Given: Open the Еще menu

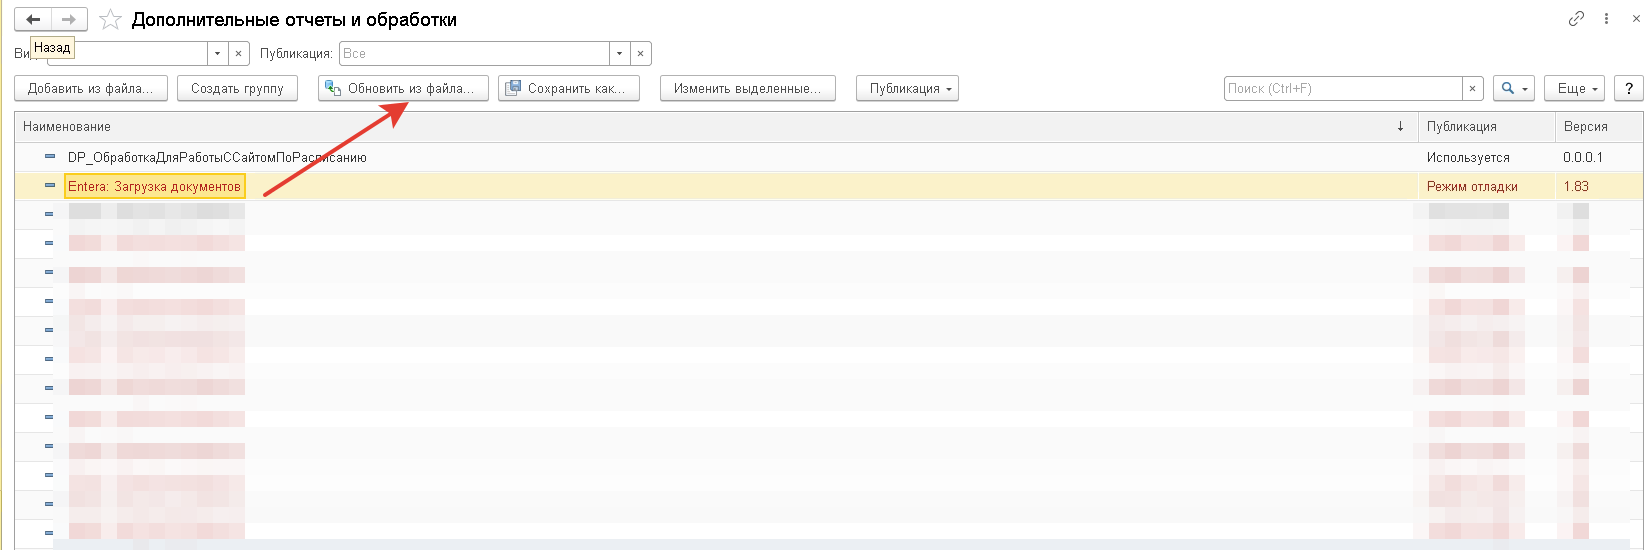Looking at the screenshot, I should coord(1574,89).
